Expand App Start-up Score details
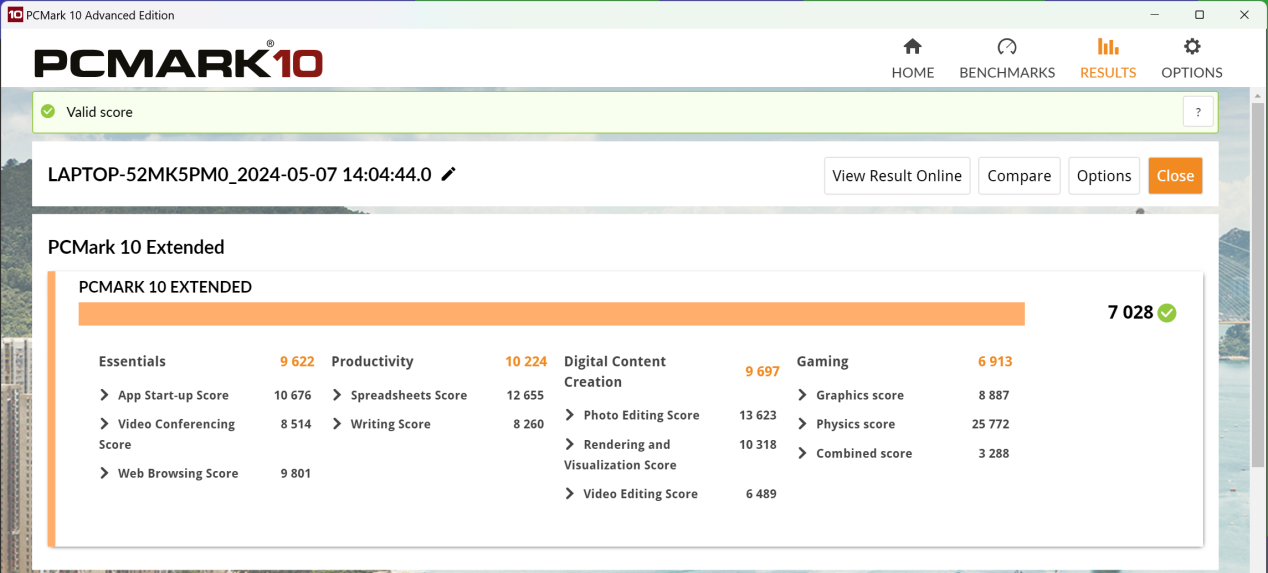Screen dimensions: 1268x573 pos(105,396)
